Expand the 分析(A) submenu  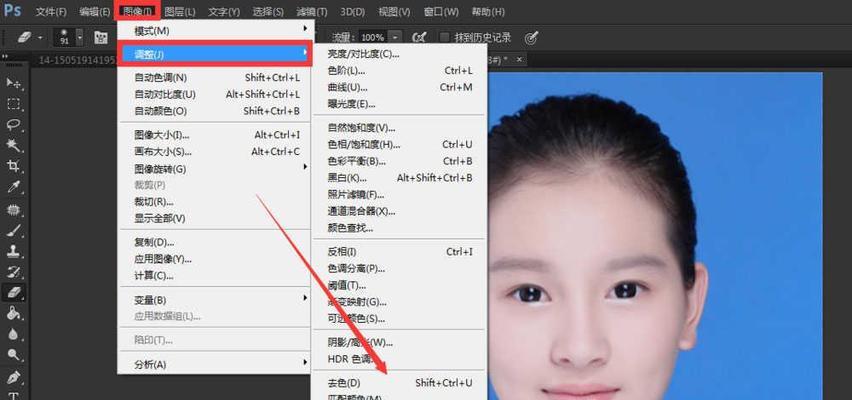216,365
